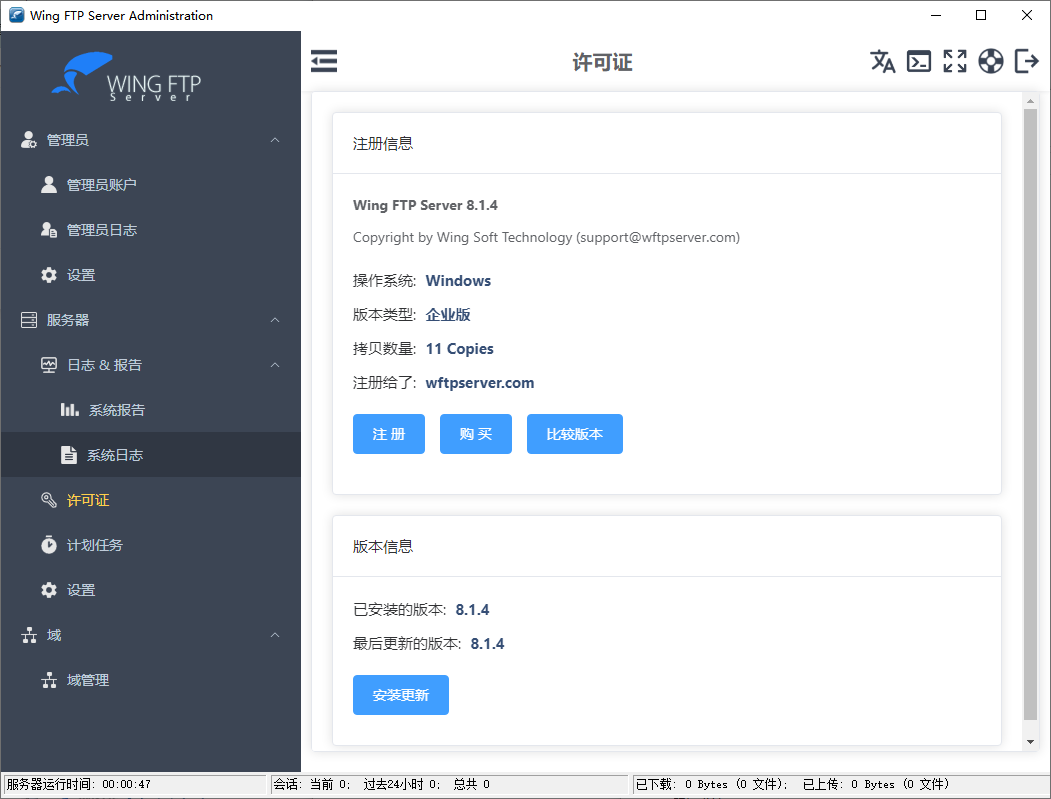This screenshot has height=799, width=1051.
Task: Open the 企业版 link
Action: 448,314
